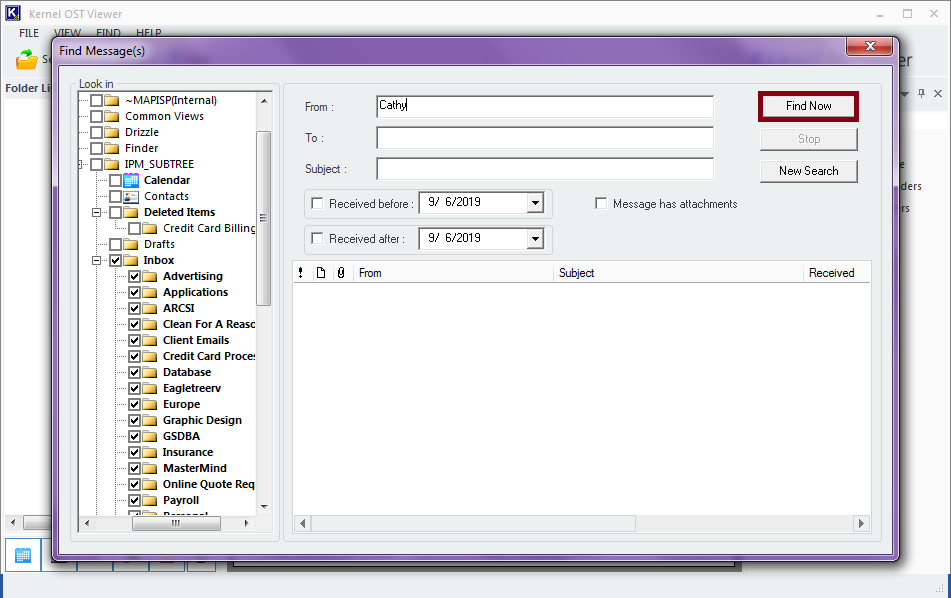Collapse the Deleted Items tree node
This screenshot has width=951, height=598.
96,212
